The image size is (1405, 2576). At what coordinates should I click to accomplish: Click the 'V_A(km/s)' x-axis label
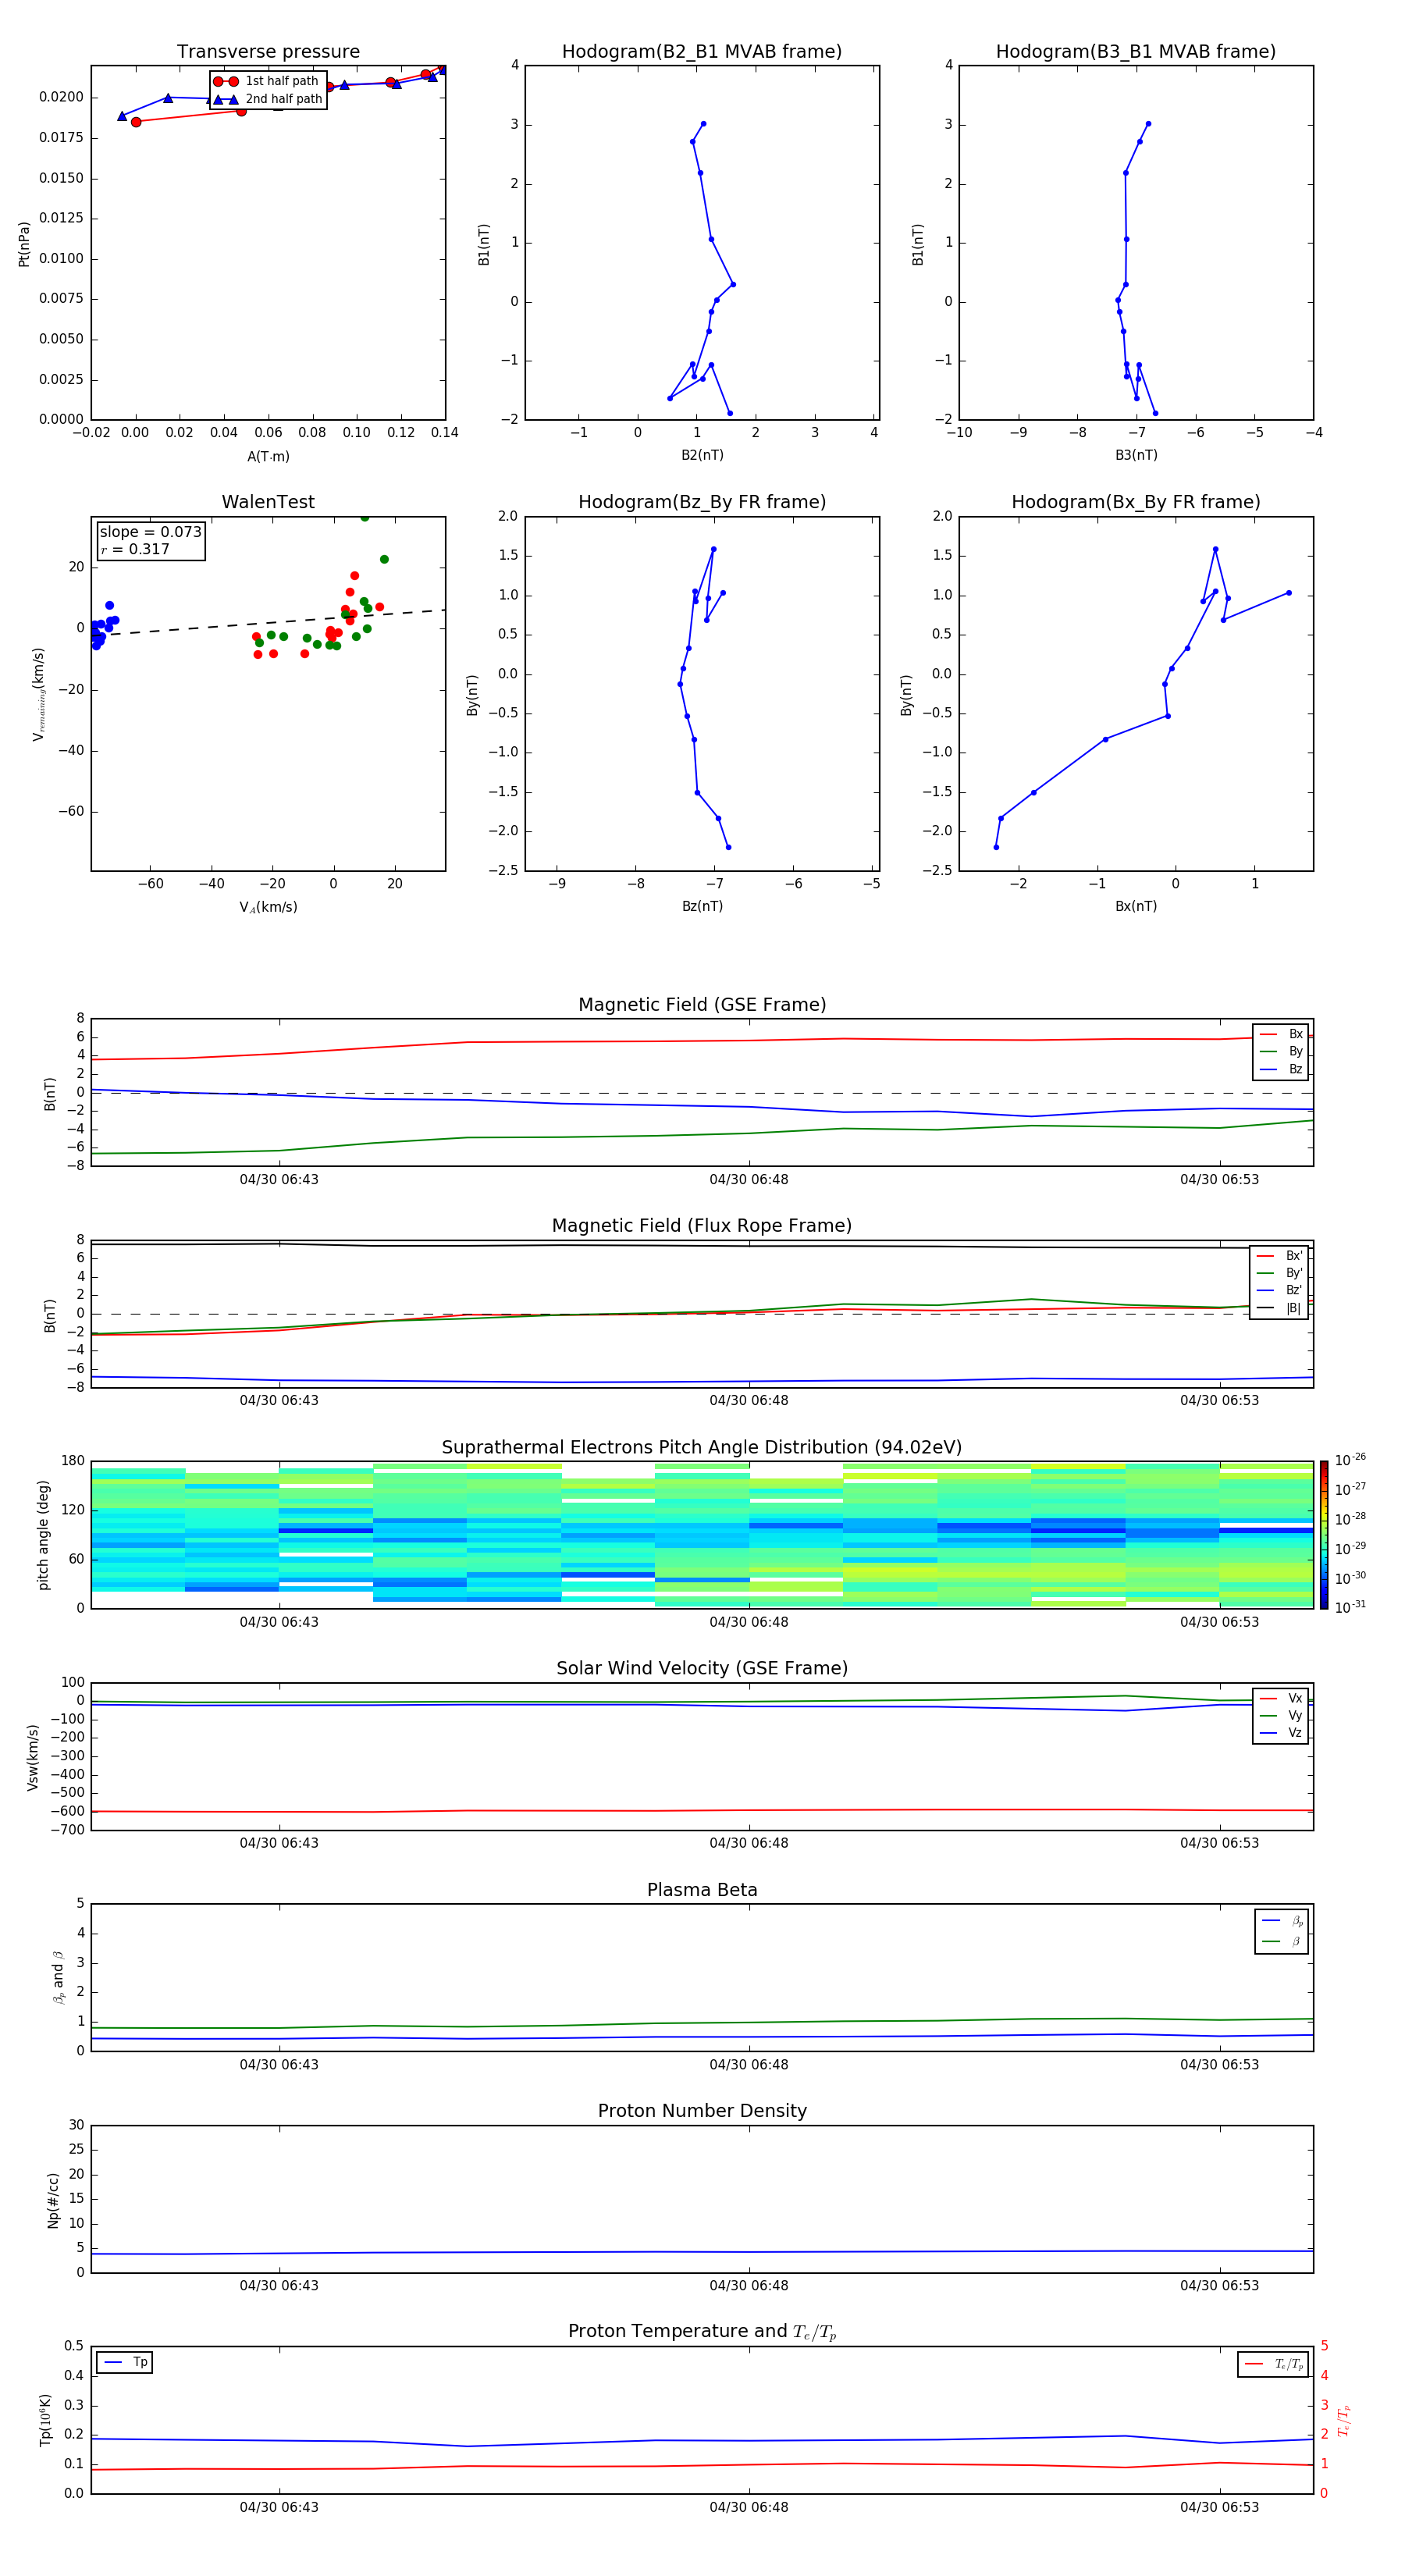(x=268, y=907)
